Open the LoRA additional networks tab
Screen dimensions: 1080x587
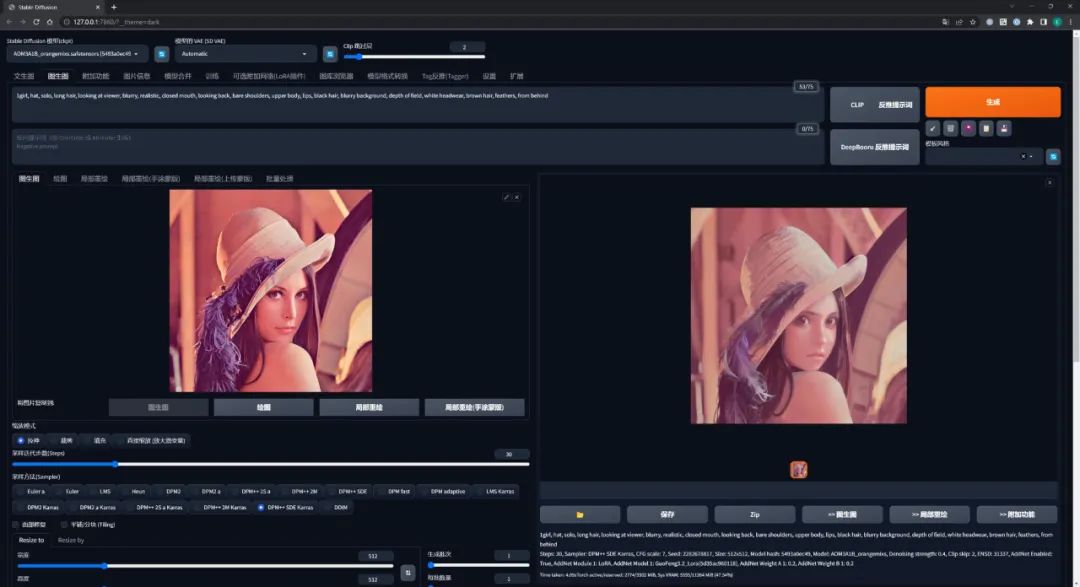click(269, 76)
